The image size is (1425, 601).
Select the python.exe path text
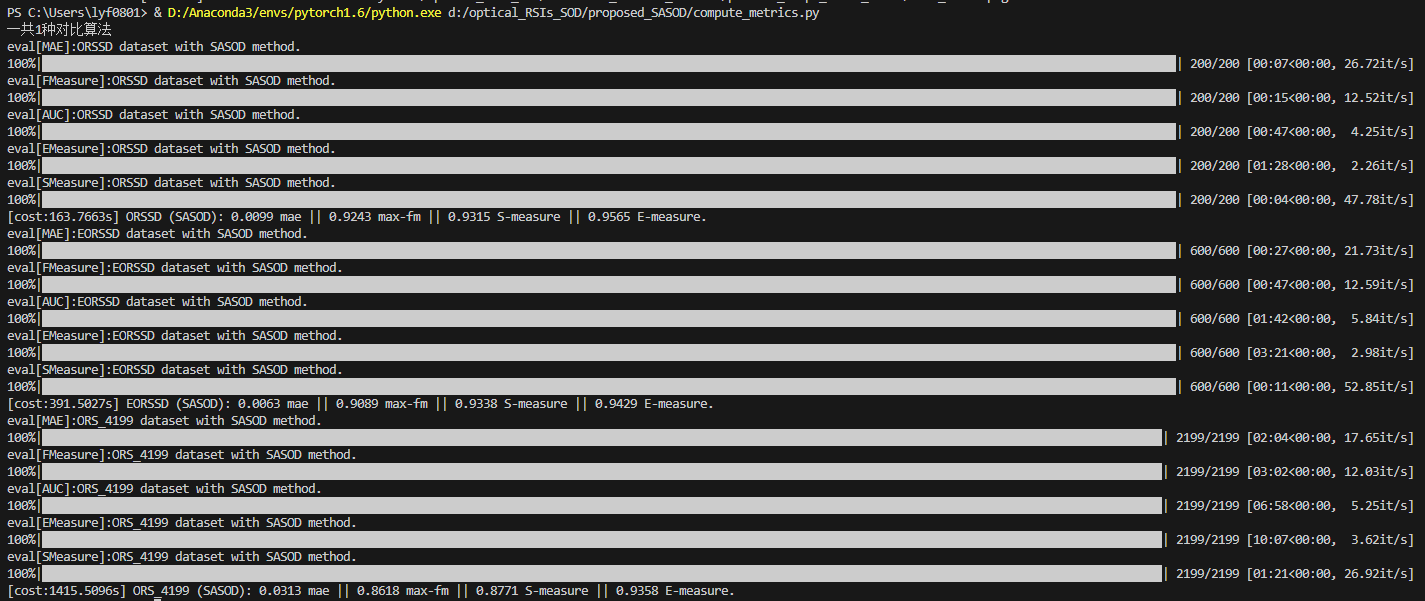tap(304, 13)
